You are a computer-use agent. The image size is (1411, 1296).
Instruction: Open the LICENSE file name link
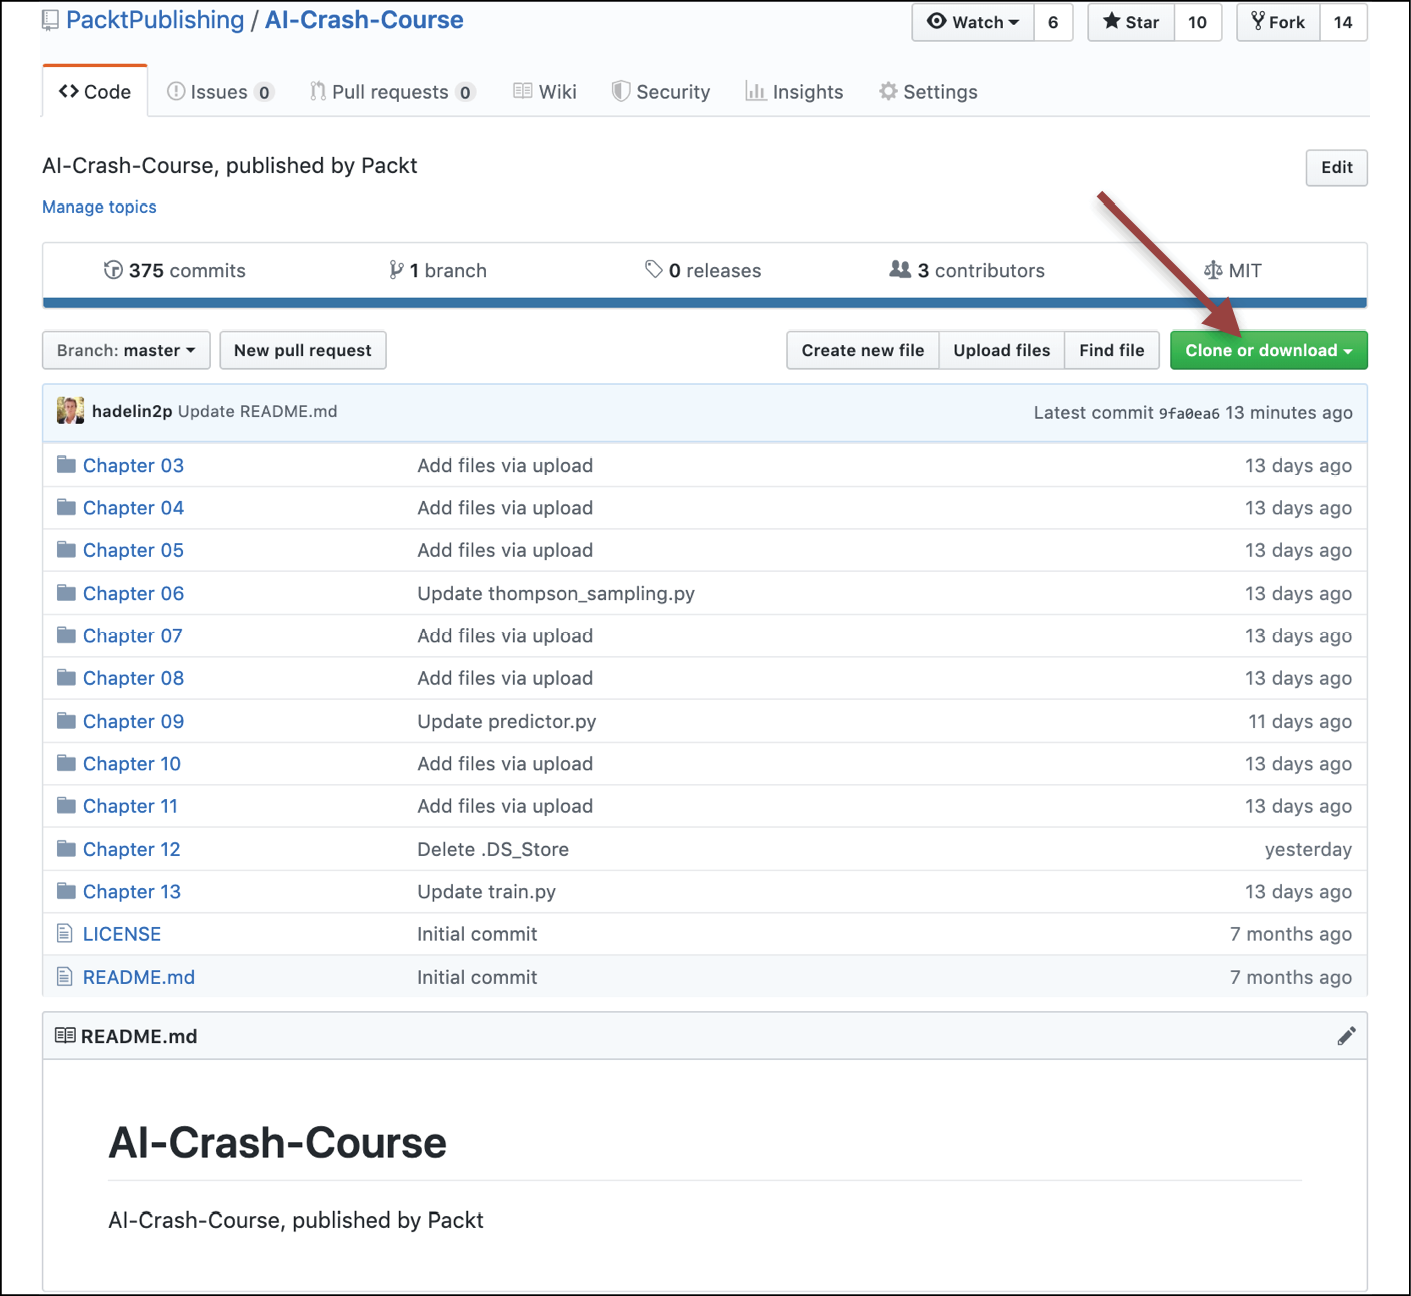pos(122,934)
